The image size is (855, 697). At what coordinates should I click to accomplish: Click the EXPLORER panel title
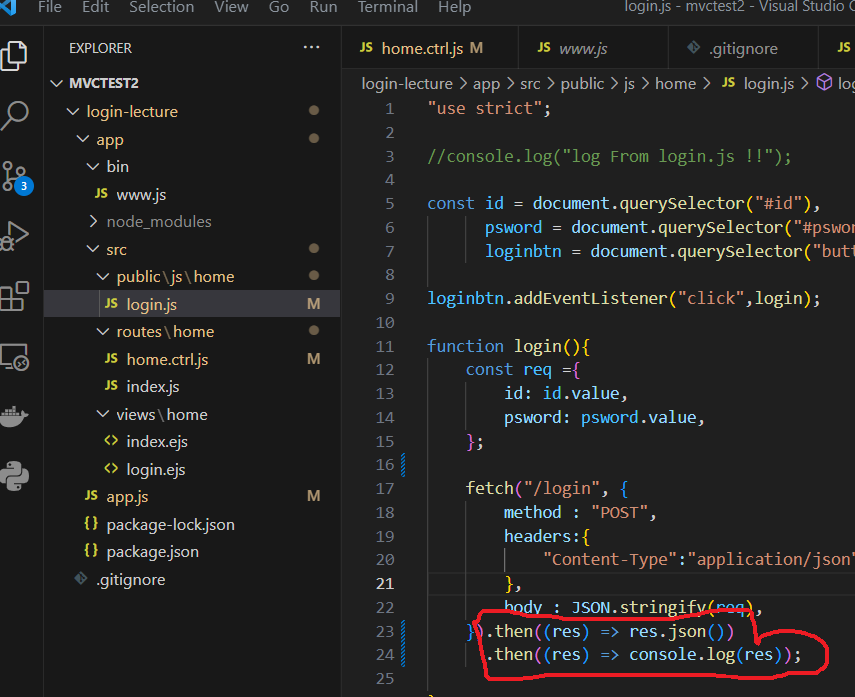pos(100,48)
